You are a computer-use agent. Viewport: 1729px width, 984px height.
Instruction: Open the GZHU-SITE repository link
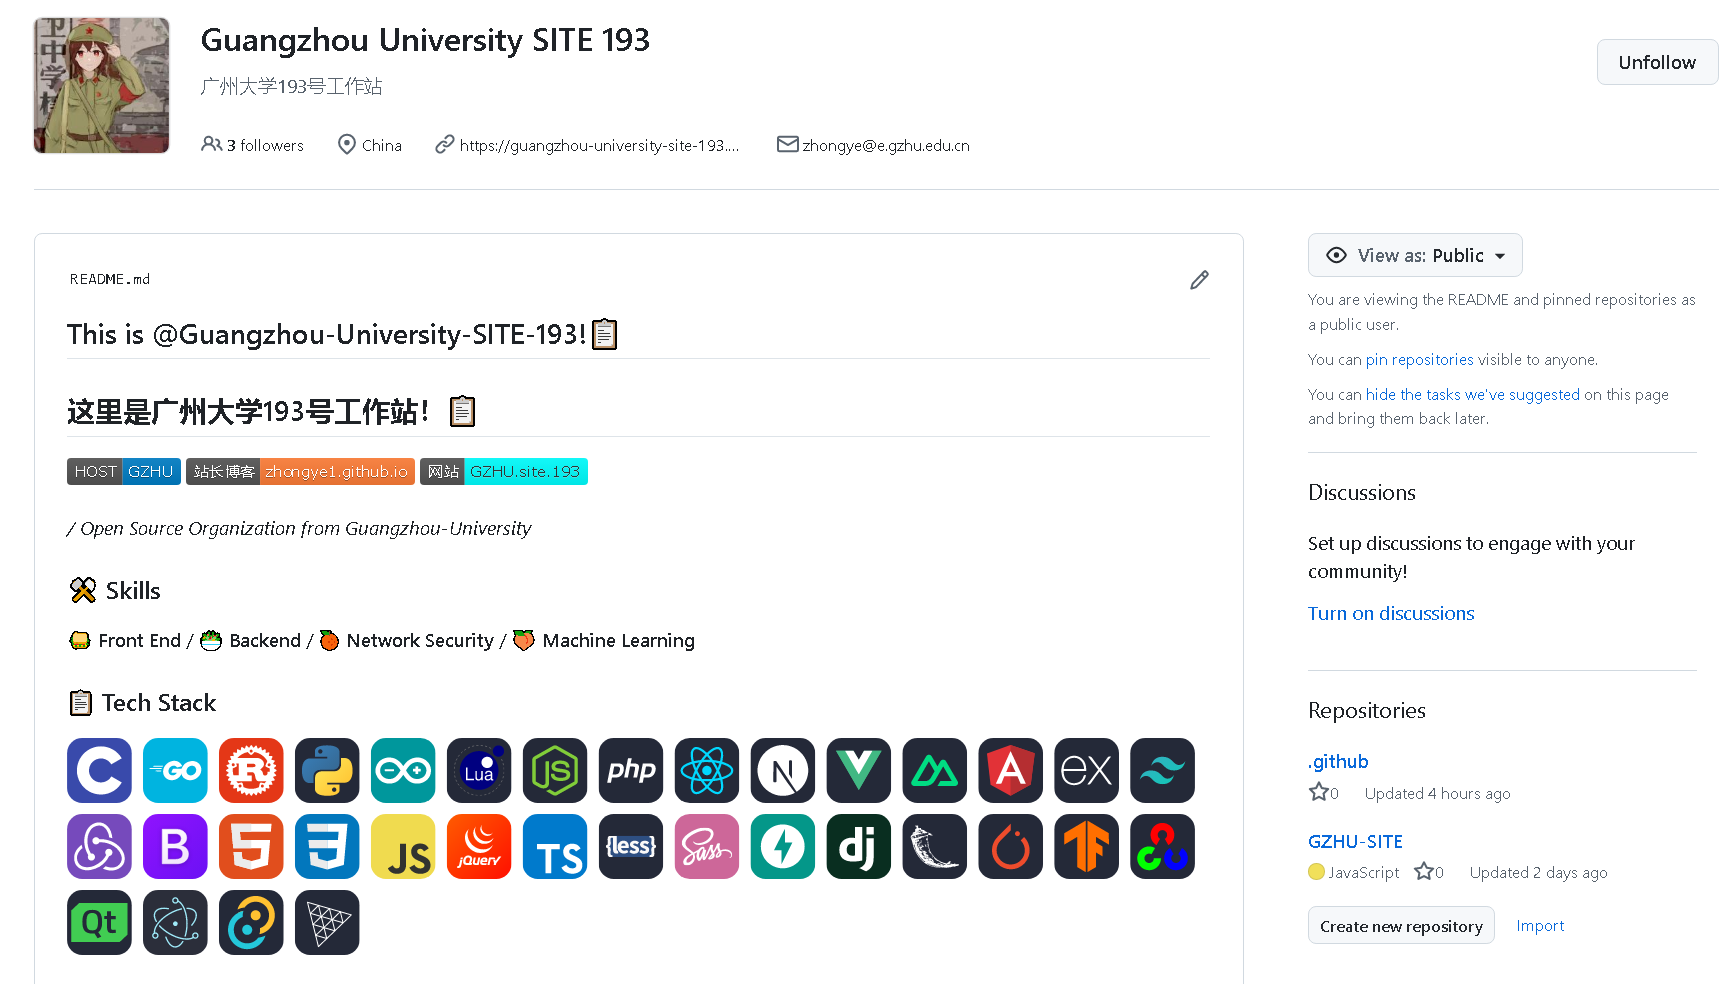tap(1355, 842)
